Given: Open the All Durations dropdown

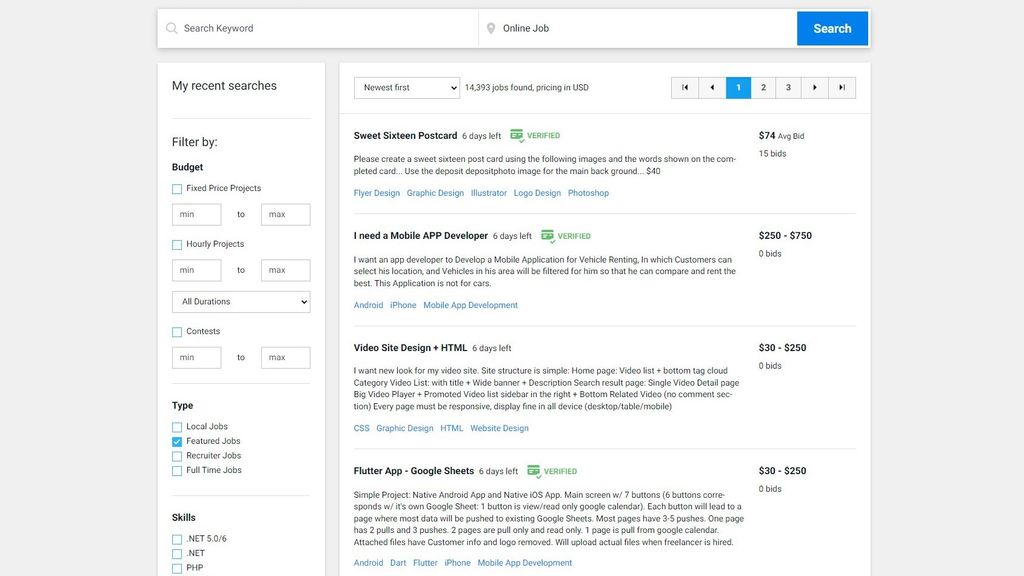Looking at the screenshot, I should (x=240, y=301).
